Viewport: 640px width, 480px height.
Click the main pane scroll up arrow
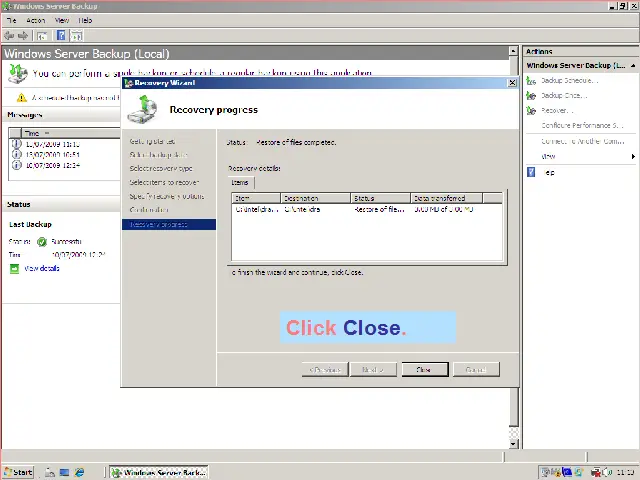click(513, 51)
